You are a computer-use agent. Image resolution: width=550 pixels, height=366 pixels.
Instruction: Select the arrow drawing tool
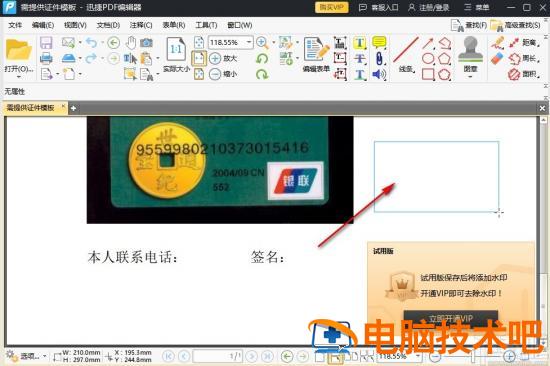pyautogui.click(x=428, y=43)
